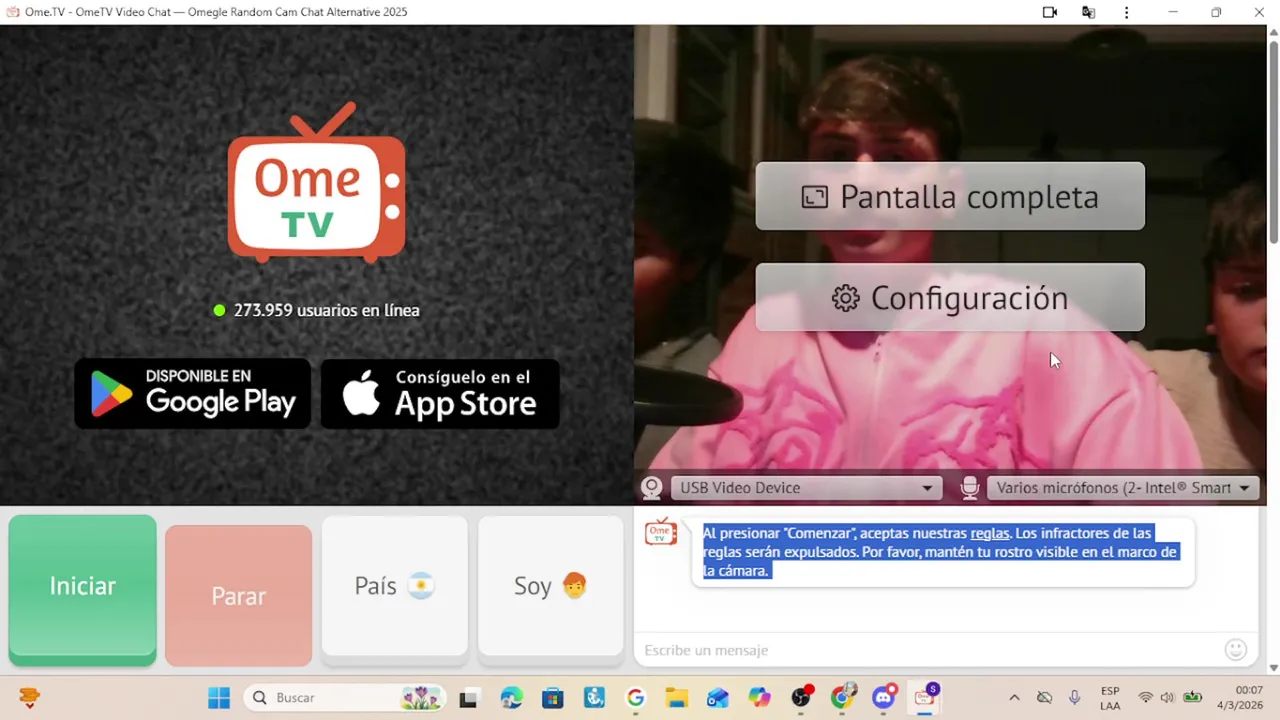
Task: Click the scrollbar down arrow
Action: tap(1273, 667)
